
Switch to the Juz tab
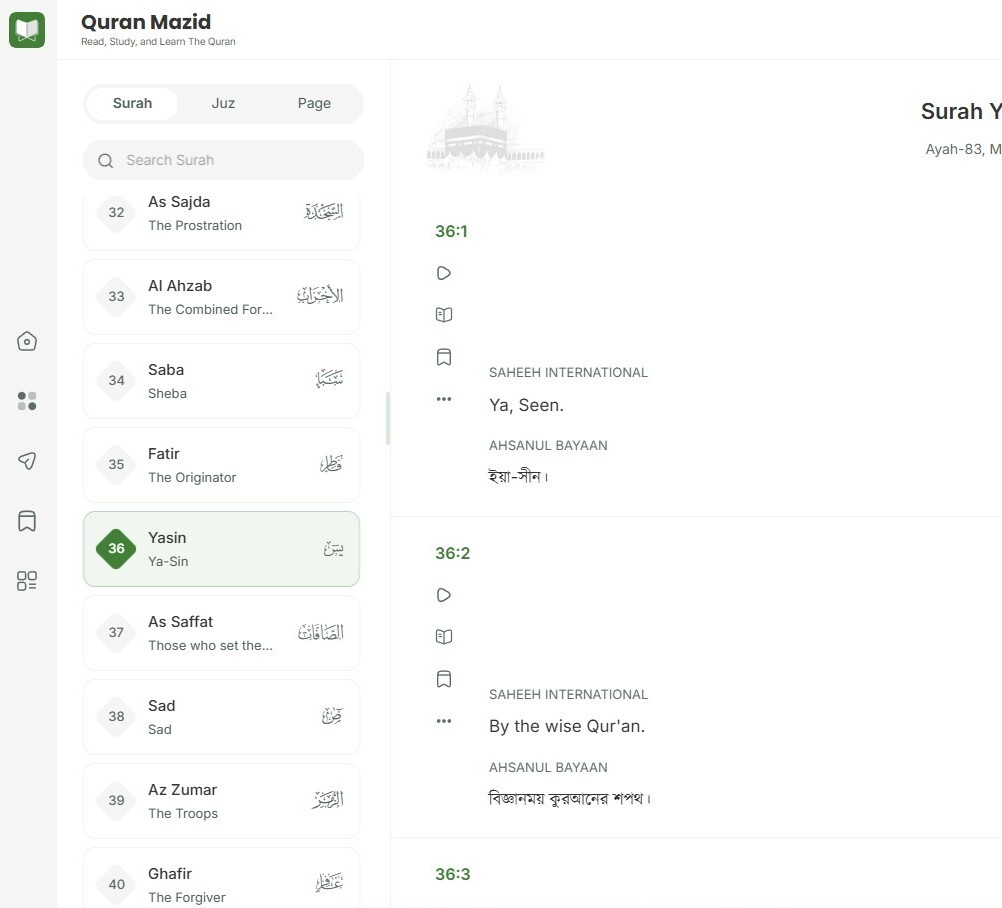pyautogui.click(x=223, y=104)
